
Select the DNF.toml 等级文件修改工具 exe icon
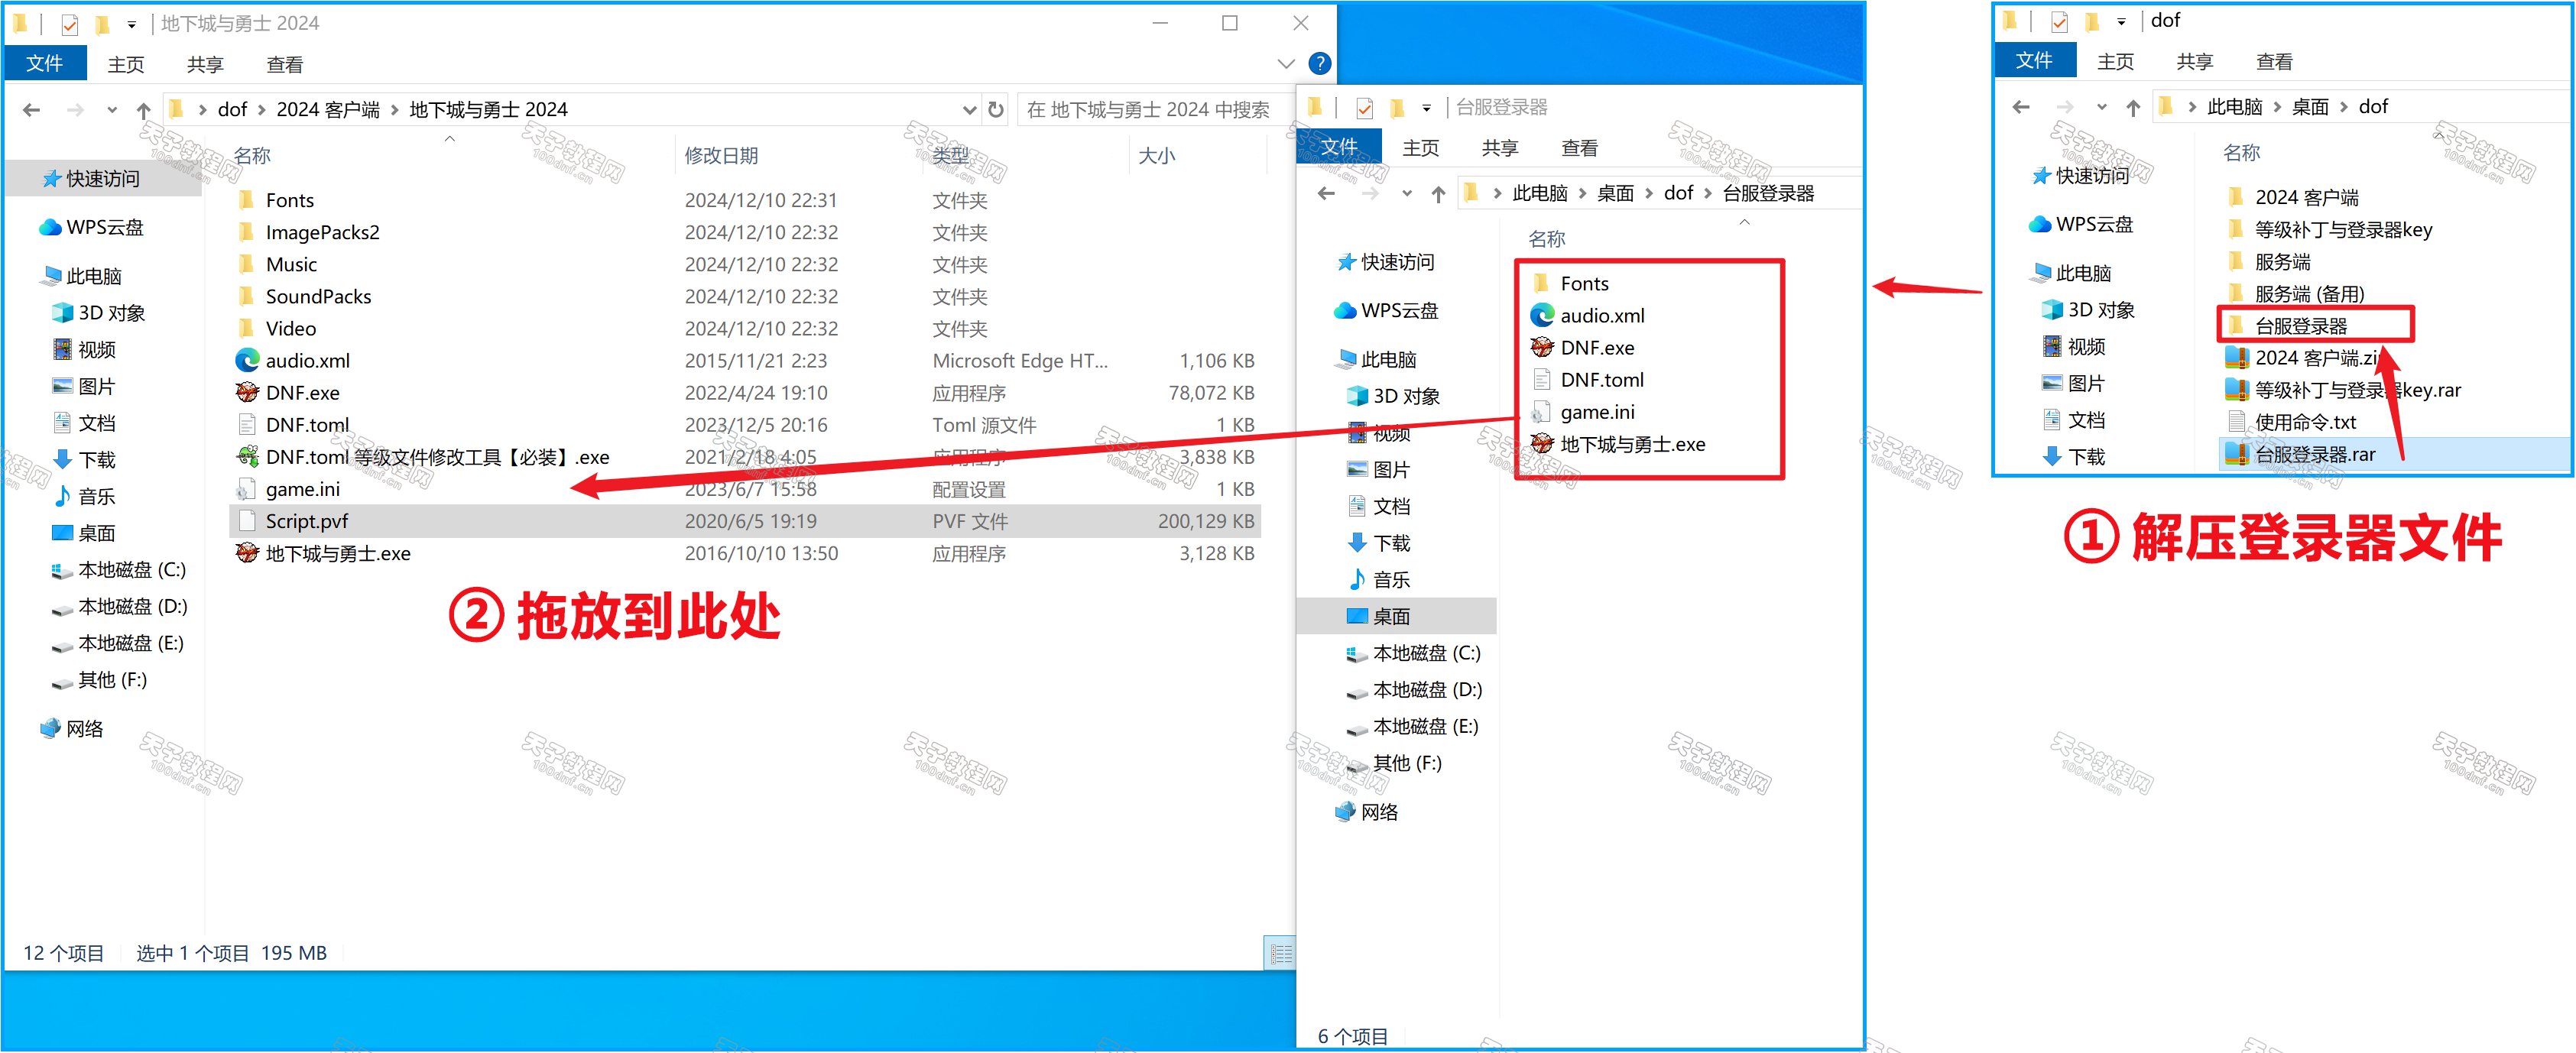click(x=247, y=457)
